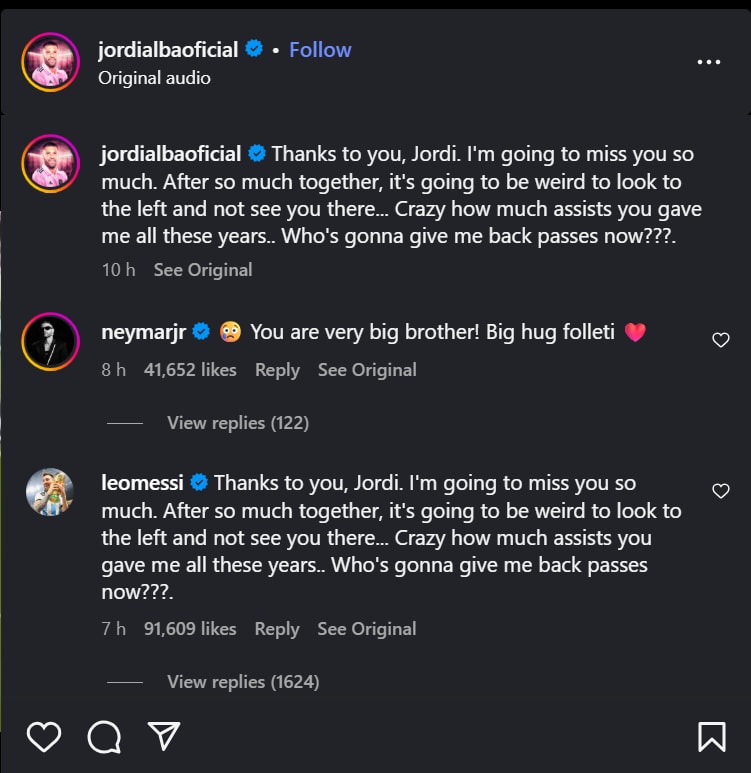This screenshot has height=773, width=751.
Task: See Original of neymarjr's comment
Action: click(x=367, y=370)
